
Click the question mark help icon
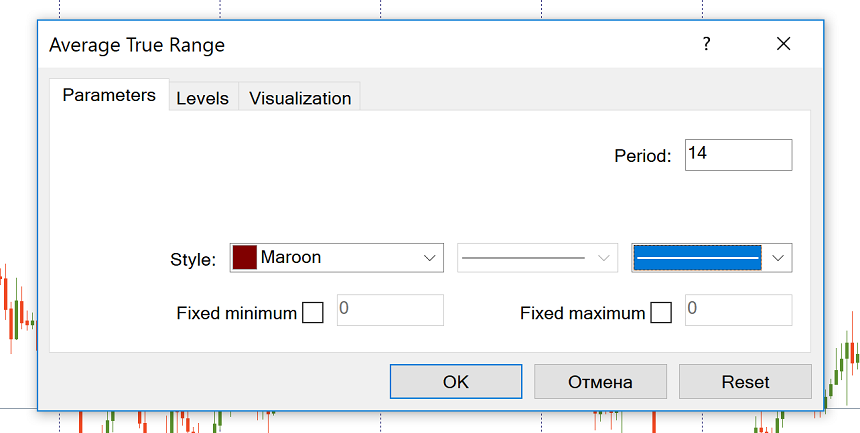[706, 44]
